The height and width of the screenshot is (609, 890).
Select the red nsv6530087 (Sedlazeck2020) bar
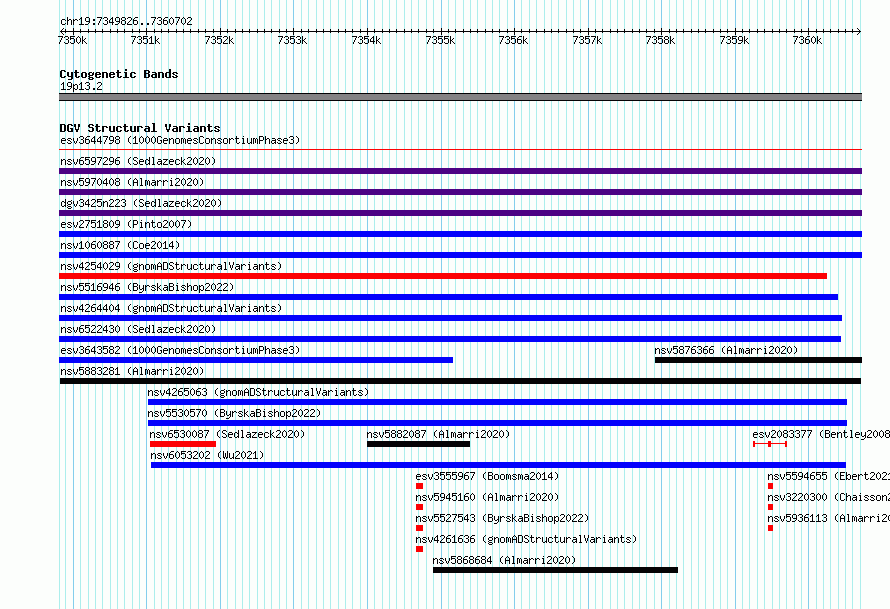(183, 444)
